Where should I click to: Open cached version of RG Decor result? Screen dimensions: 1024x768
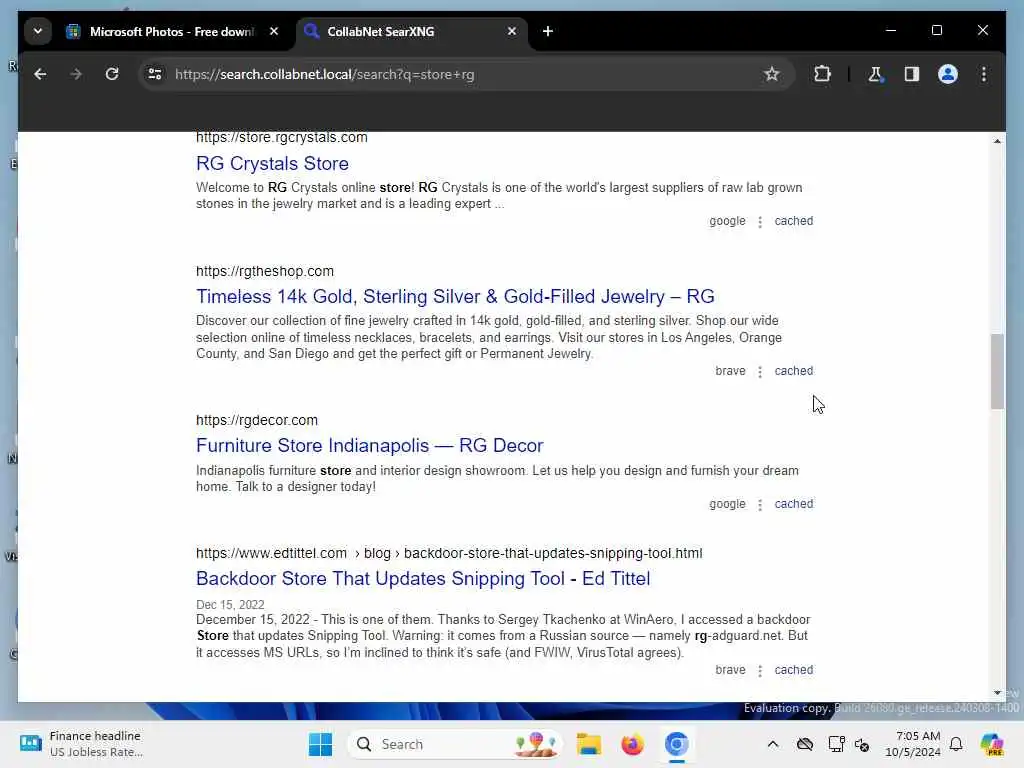click(x=793, y=504)
